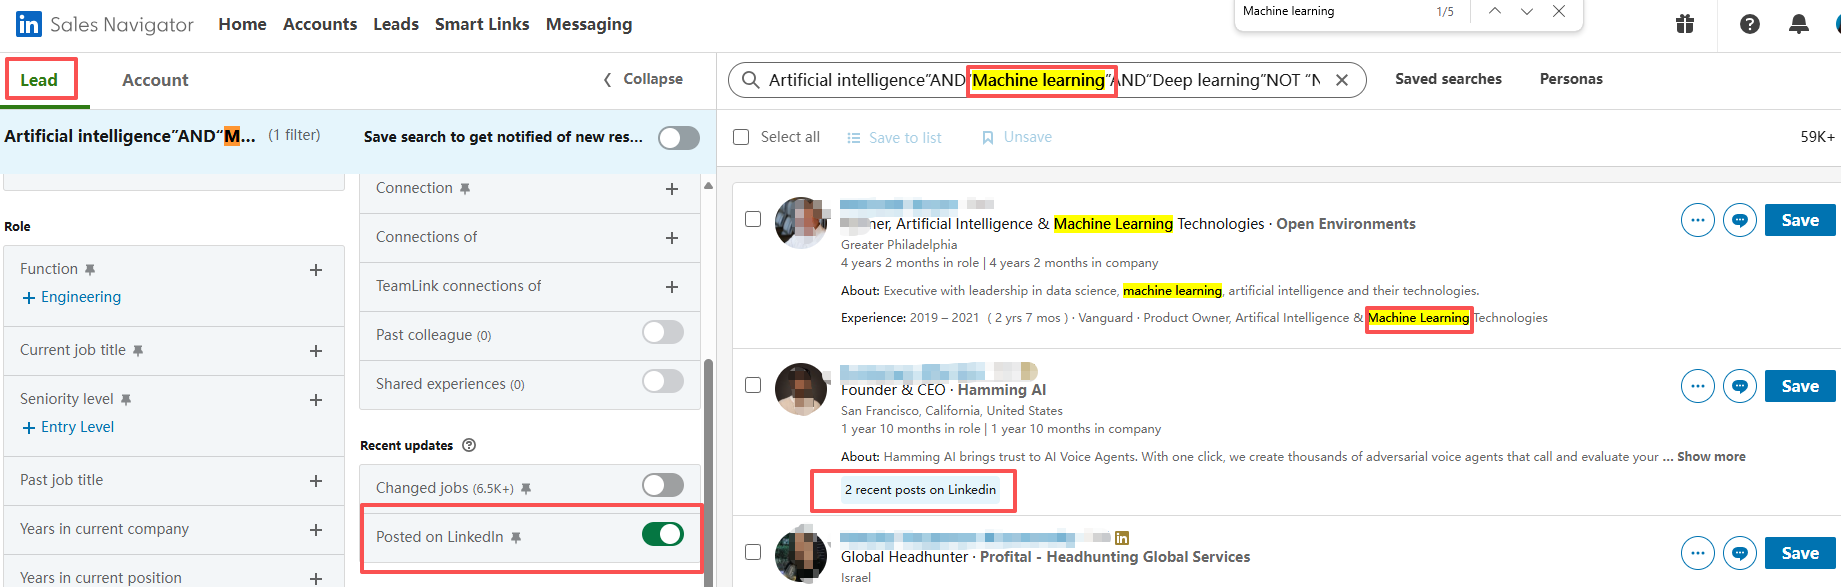Open the notifications bell
1841x587 pixels.
(1798, 24)
